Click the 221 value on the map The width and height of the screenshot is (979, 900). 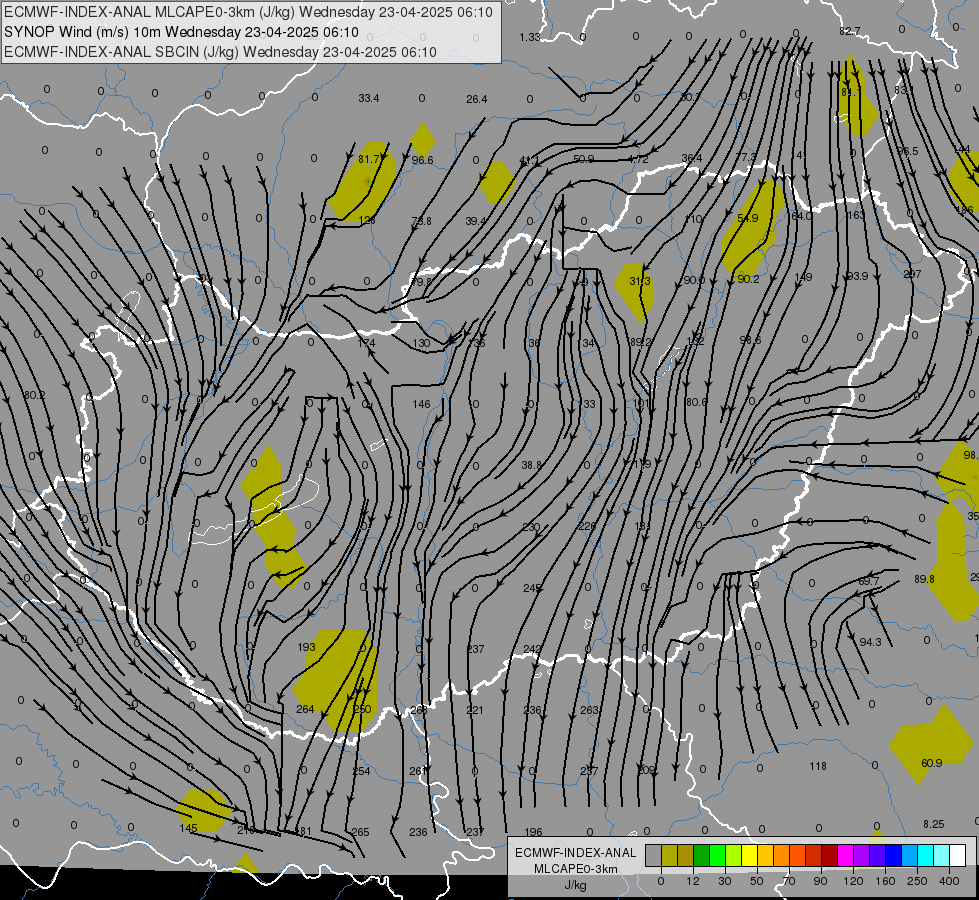[x=475, y=710]
